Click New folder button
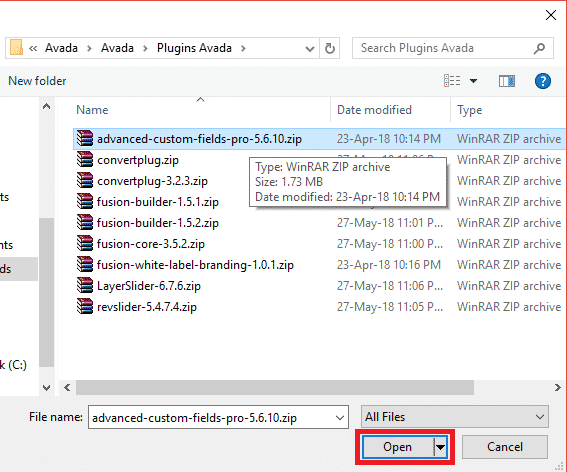Screen dimensions: 567x472 37,81
